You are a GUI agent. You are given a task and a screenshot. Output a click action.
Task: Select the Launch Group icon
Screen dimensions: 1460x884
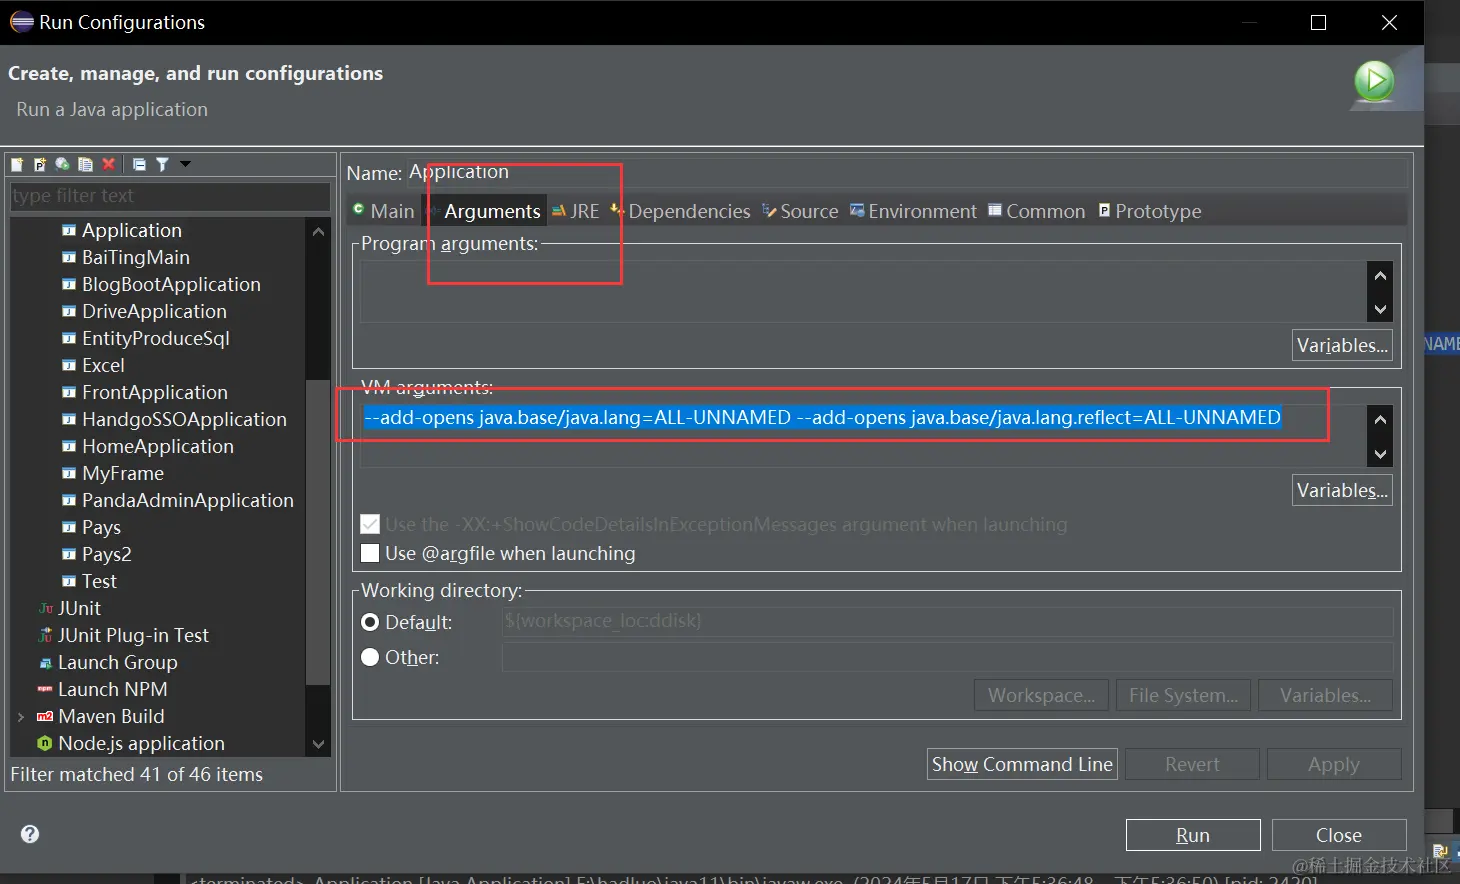coord(45,662)
